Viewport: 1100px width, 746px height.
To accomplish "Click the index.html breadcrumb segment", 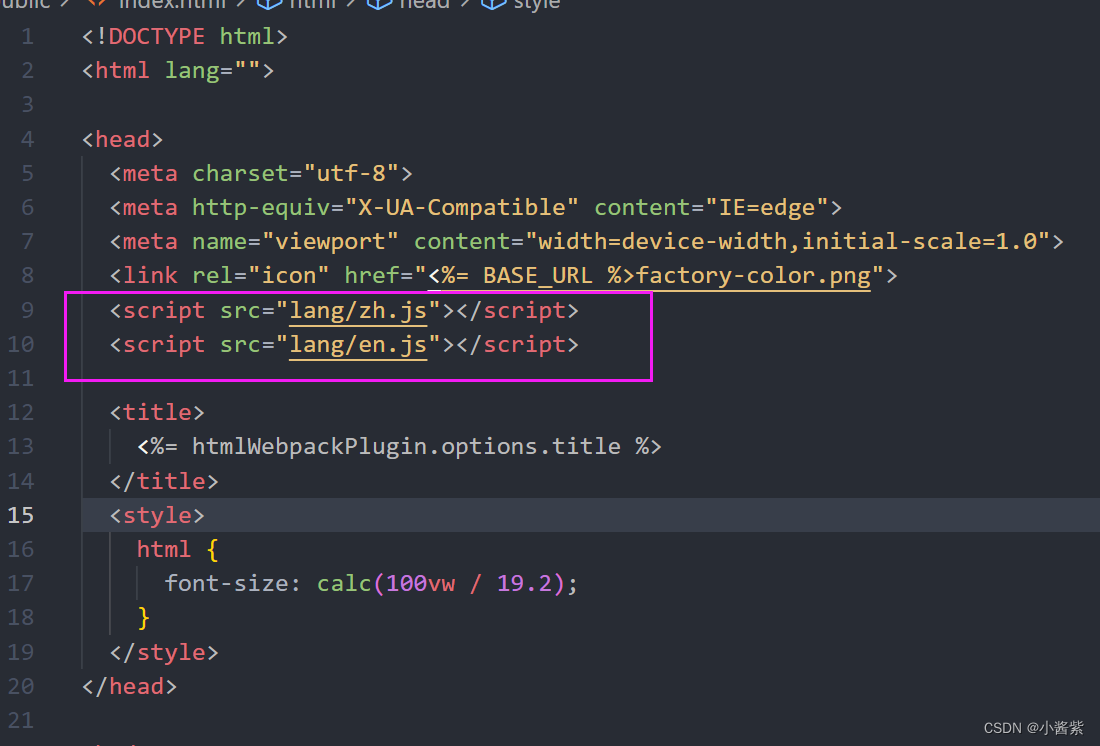I will tap(172, 5).
